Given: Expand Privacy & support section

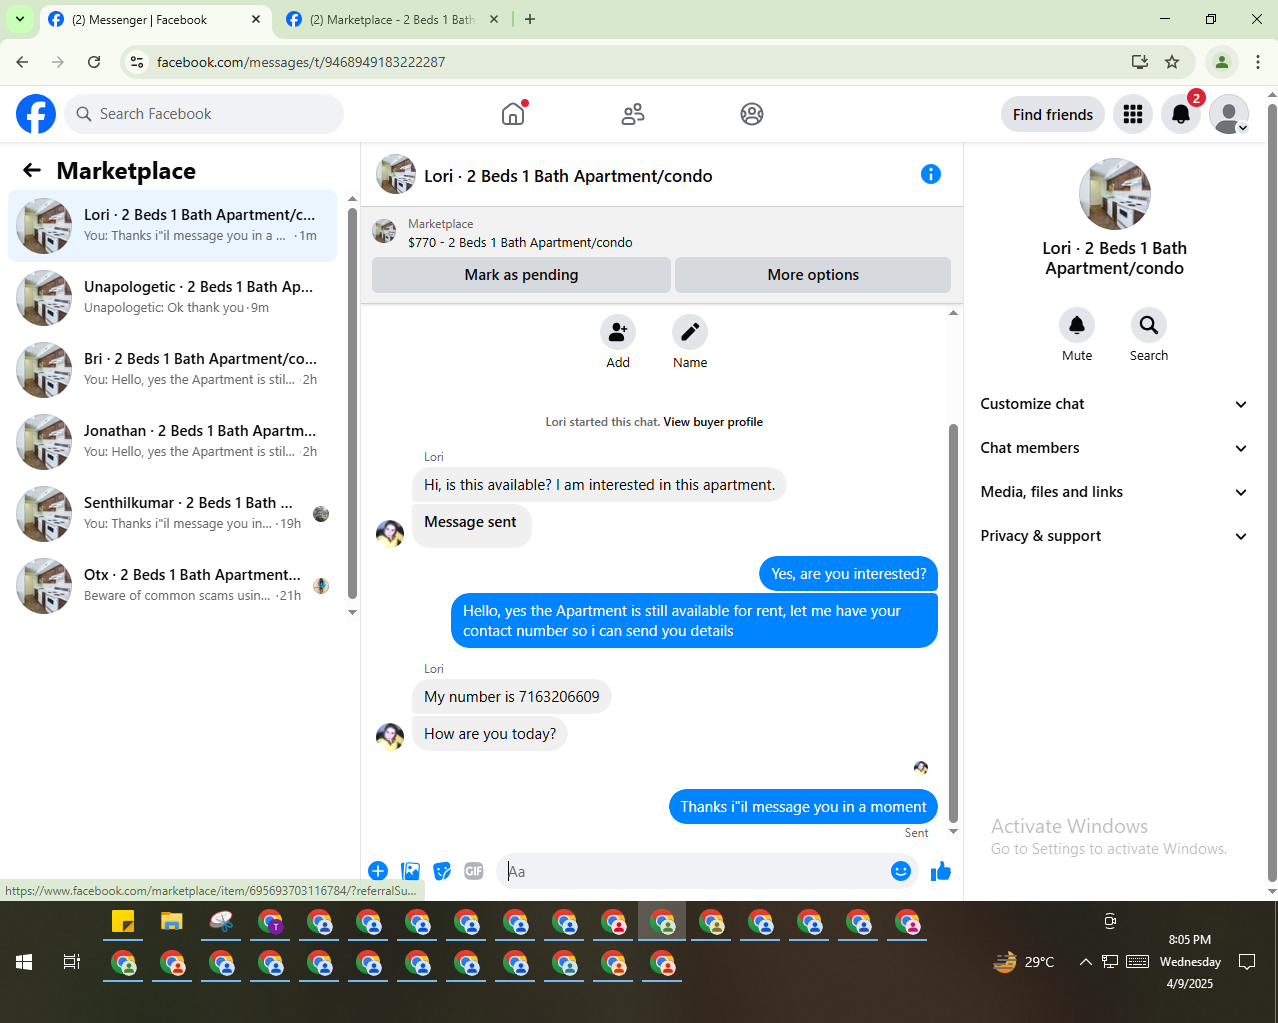Looking at the screenshot, I should coord(1114,536).
